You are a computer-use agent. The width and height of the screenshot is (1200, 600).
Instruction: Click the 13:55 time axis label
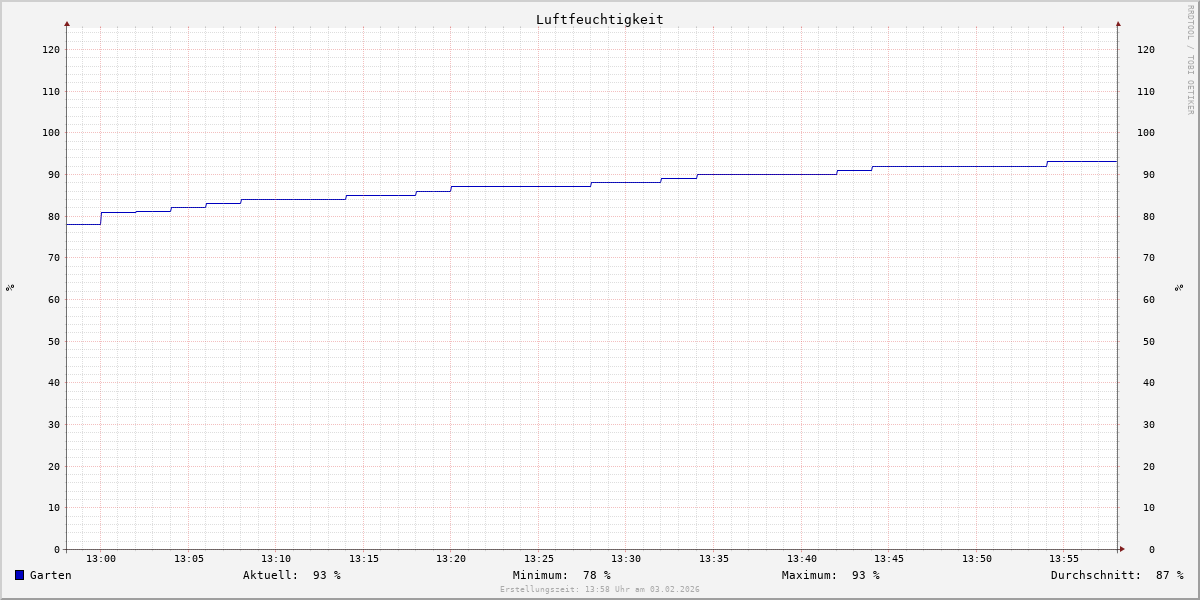click(1064, 559)
